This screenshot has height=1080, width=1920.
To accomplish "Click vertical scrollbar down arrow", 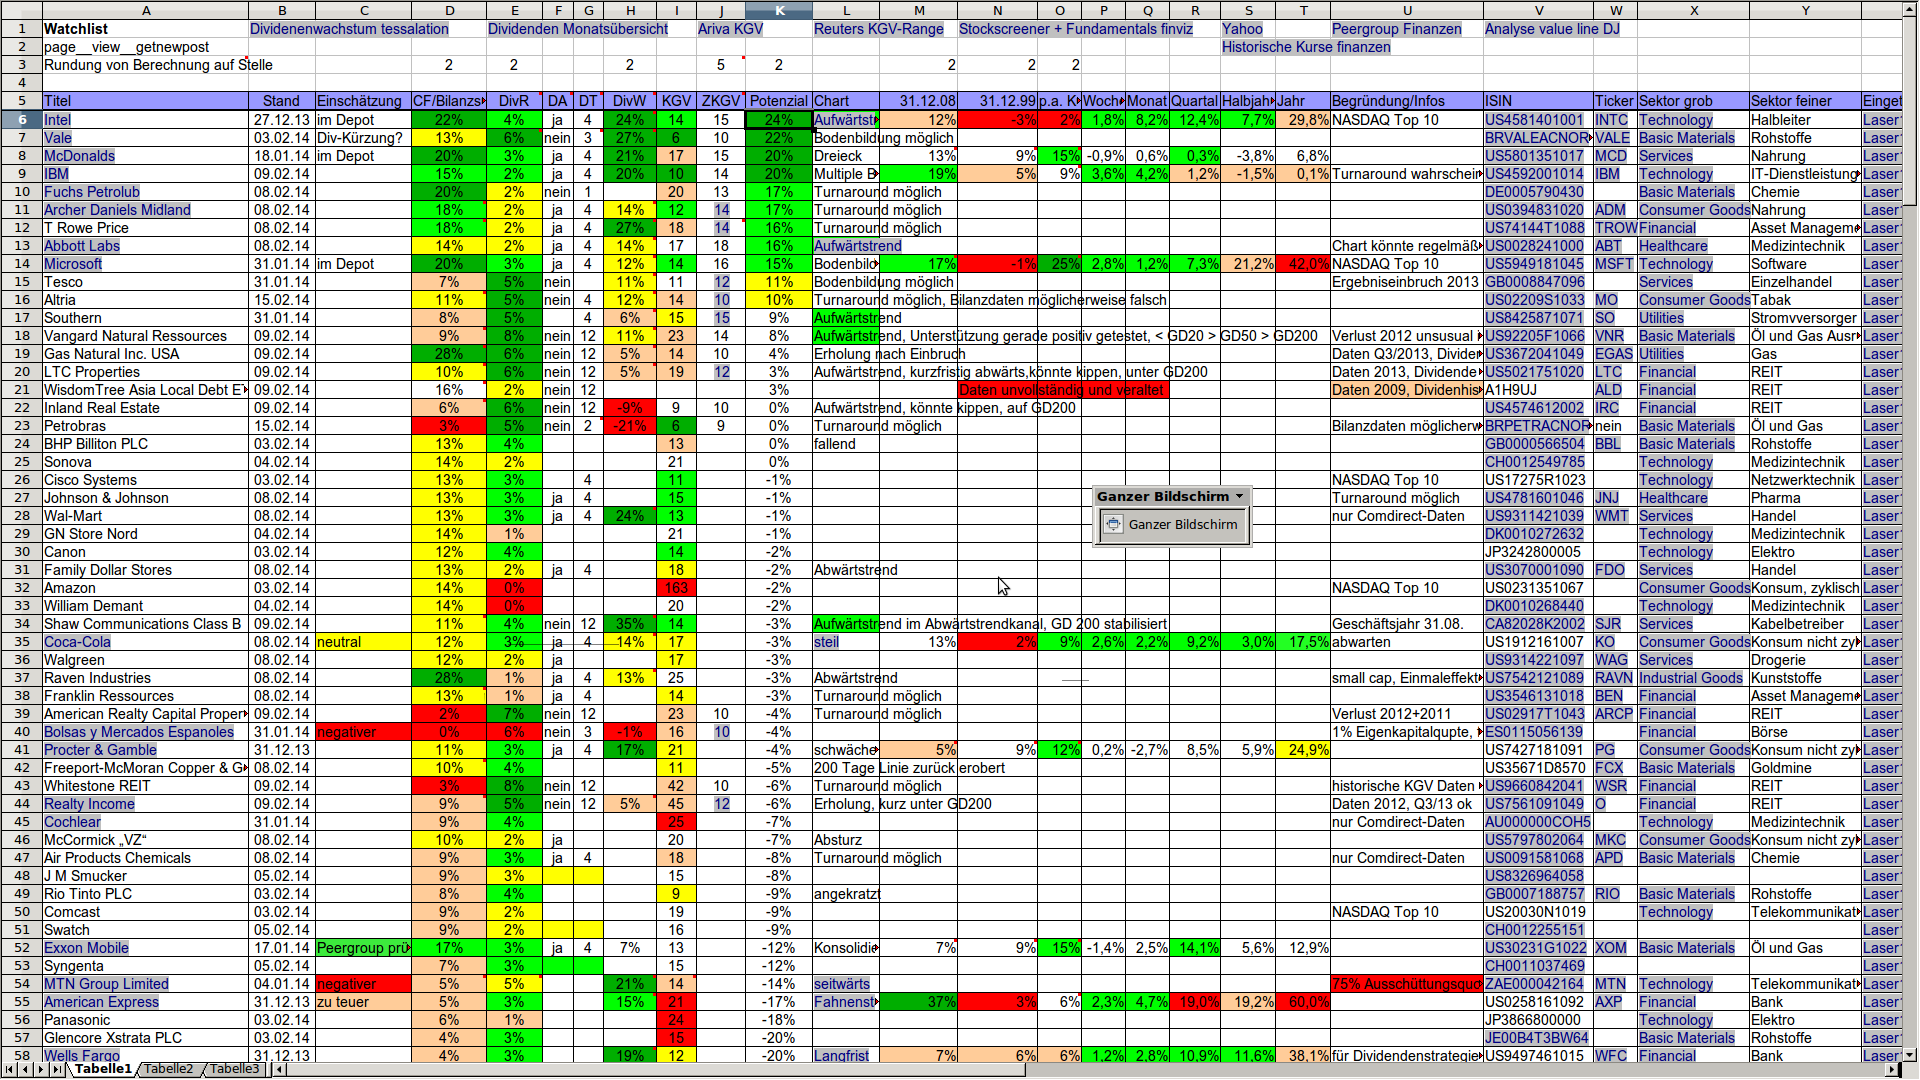I will [1910, 1054].
